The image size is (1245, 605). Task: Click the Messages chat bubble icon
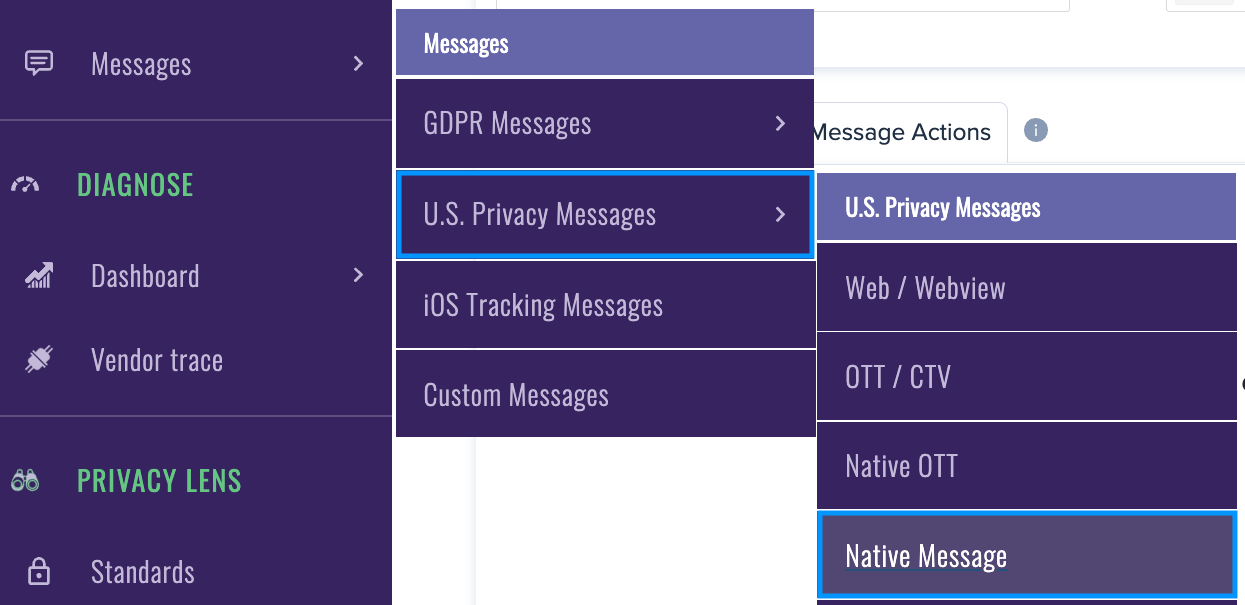pyautogui.click(x=39, y=63)
